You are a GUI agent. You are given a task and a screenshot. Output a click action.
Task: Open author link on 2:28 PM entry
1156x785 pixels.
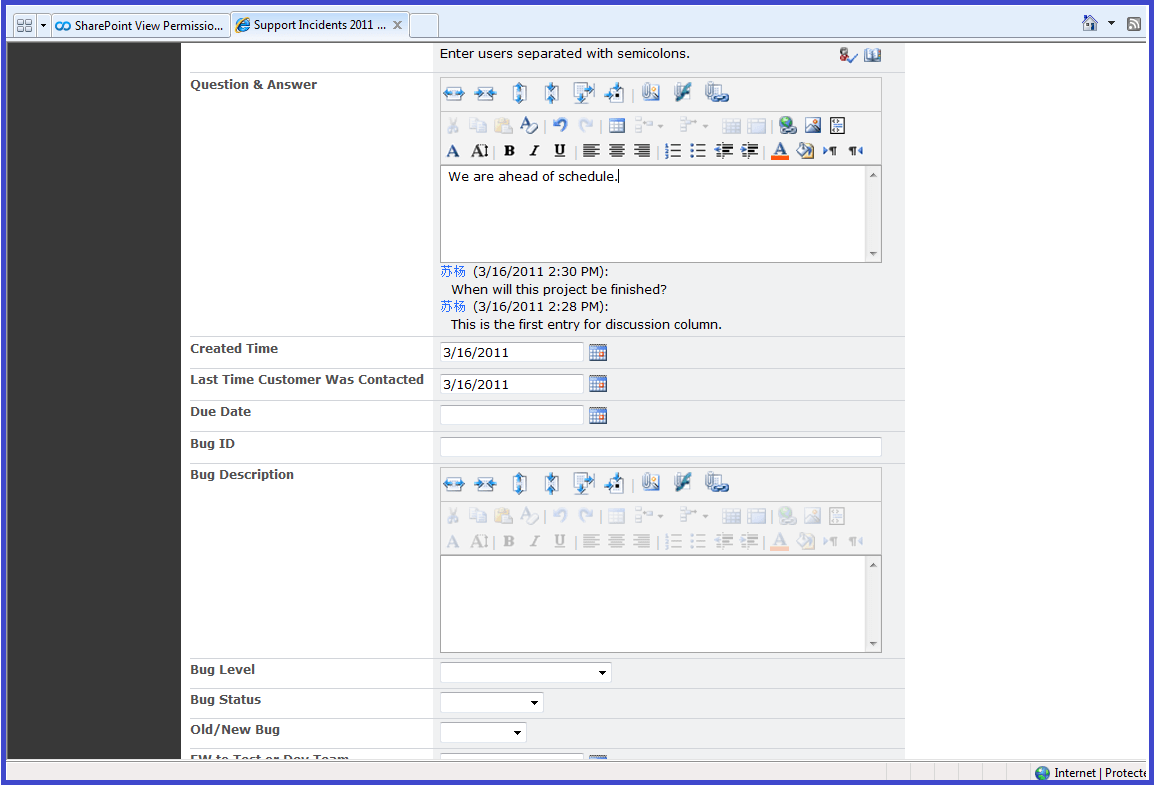pos(453,306)
